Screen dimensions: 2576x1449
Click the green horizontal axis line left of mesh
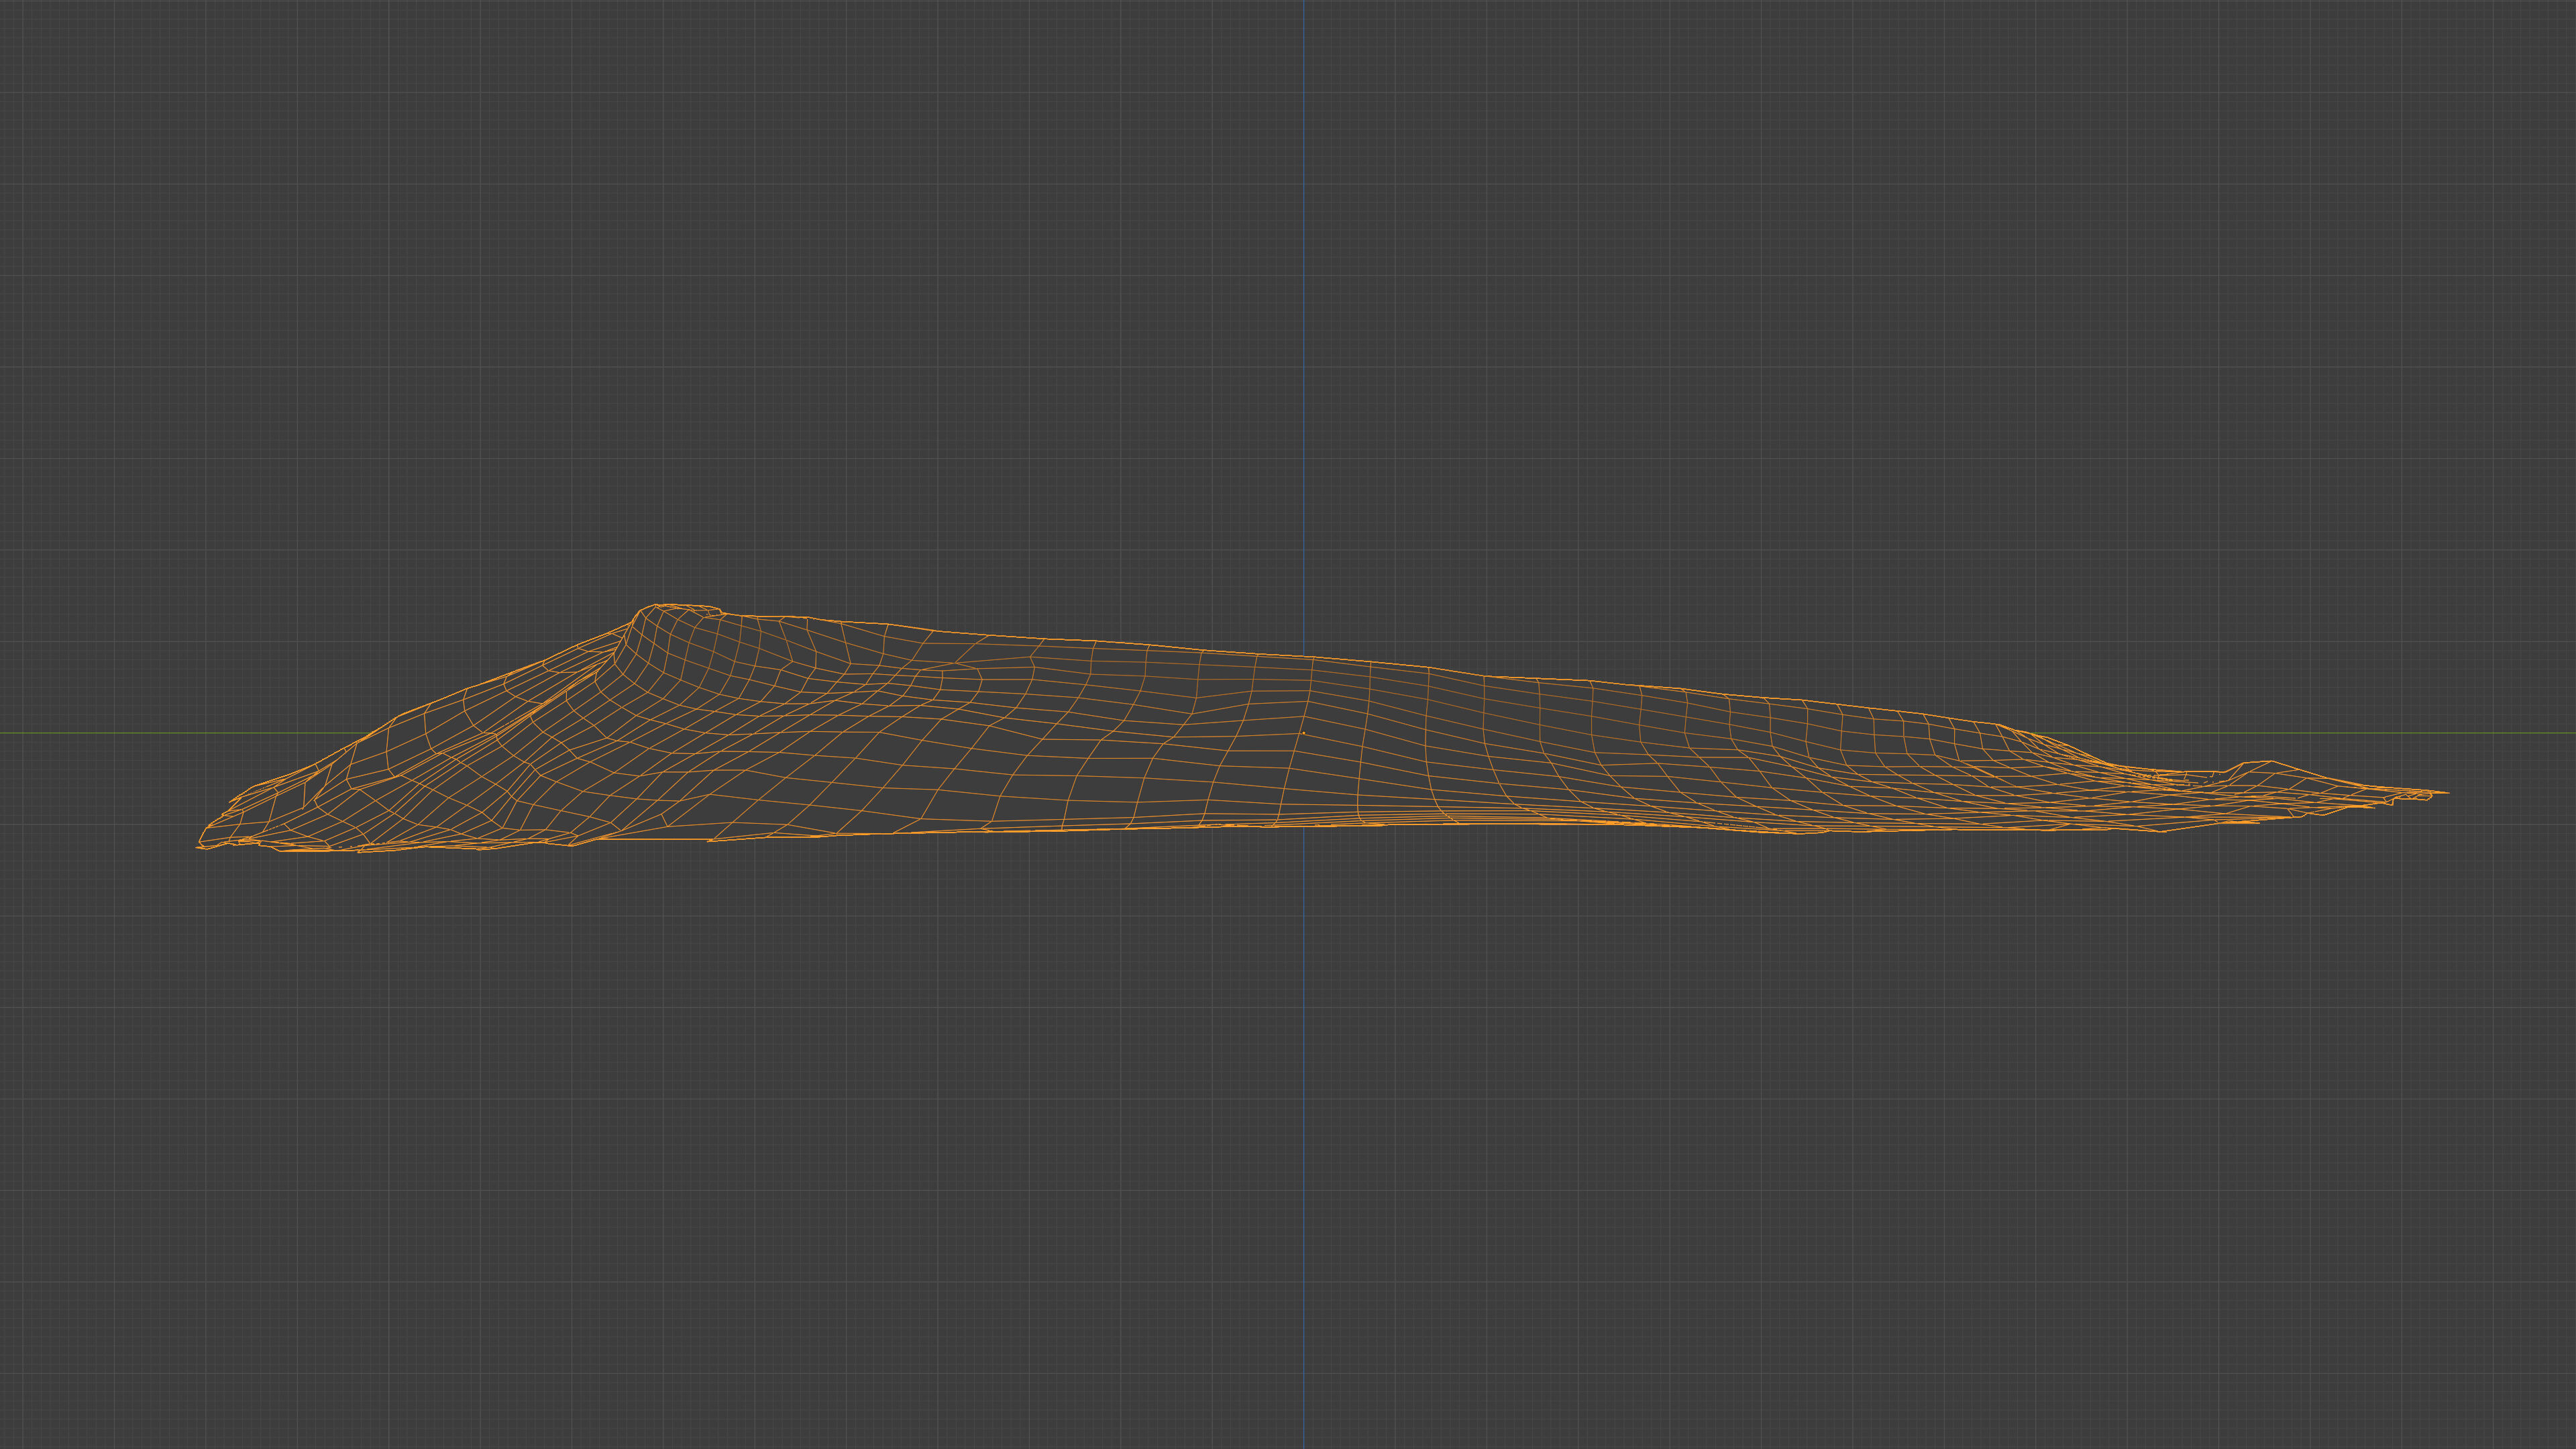(x=150, y=733)
